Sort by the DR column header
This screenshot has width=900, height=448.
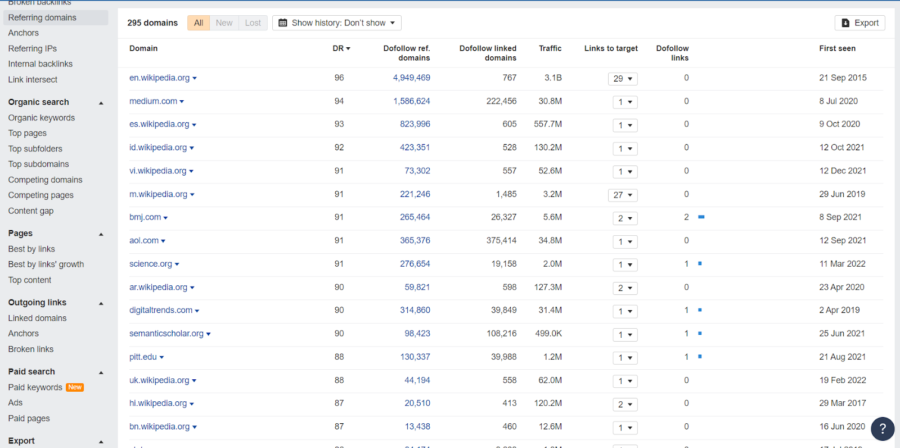[341, 49]
